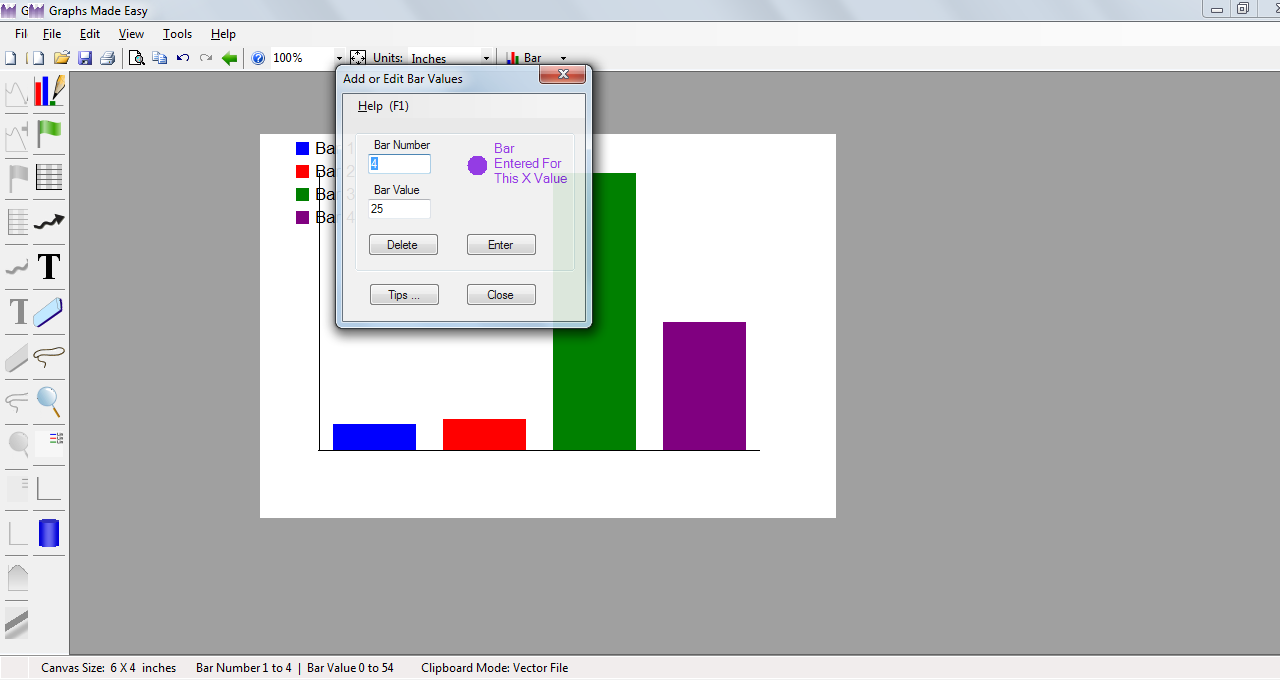Viewport: 1280px width, 680px height.
Task: Click the New blank document icon
Action: point(10,58)
